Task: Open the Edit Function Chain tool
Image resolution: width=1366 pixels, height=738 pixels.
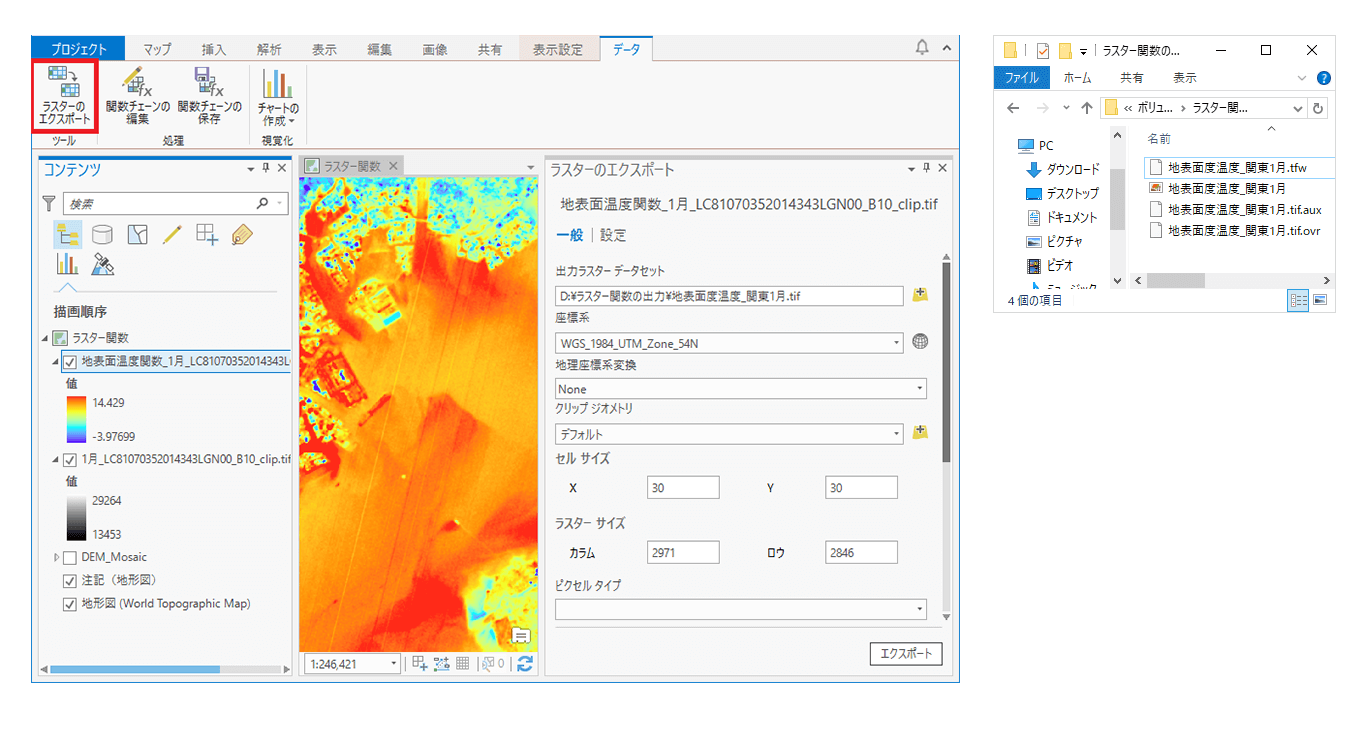Action: (137, 96)
